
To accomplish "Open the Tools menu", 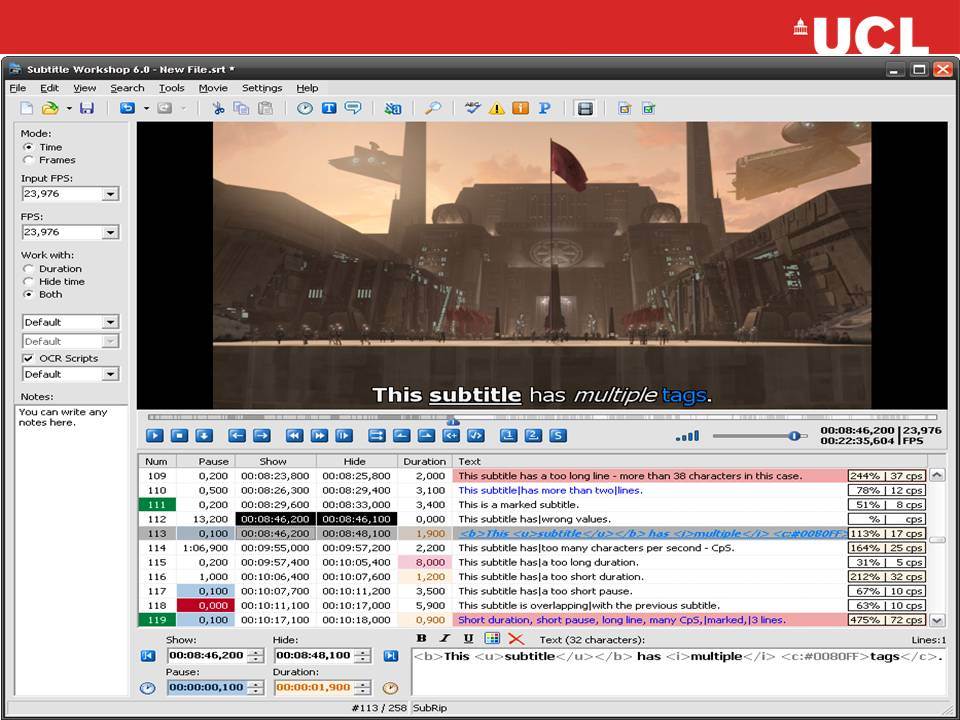I will (171, 88).
